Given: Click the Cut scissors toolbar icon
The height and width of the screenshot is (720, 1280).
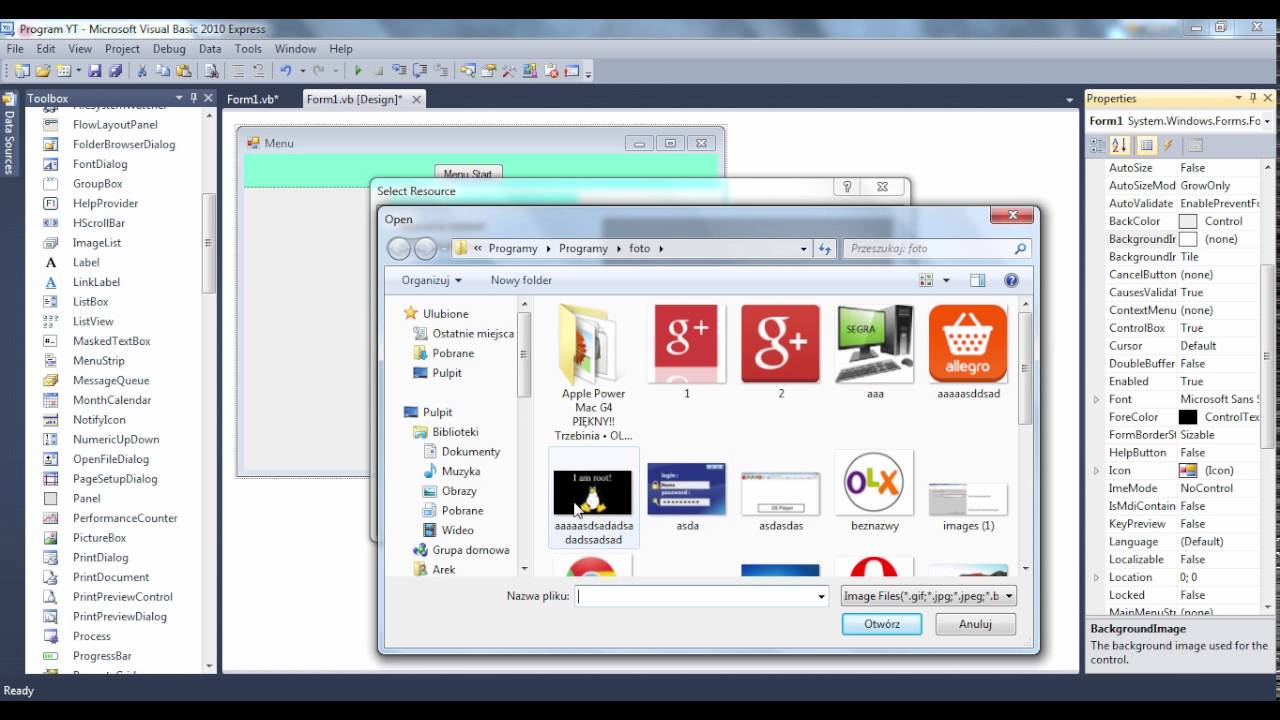Looking at the screenshot, I should 142,71.
